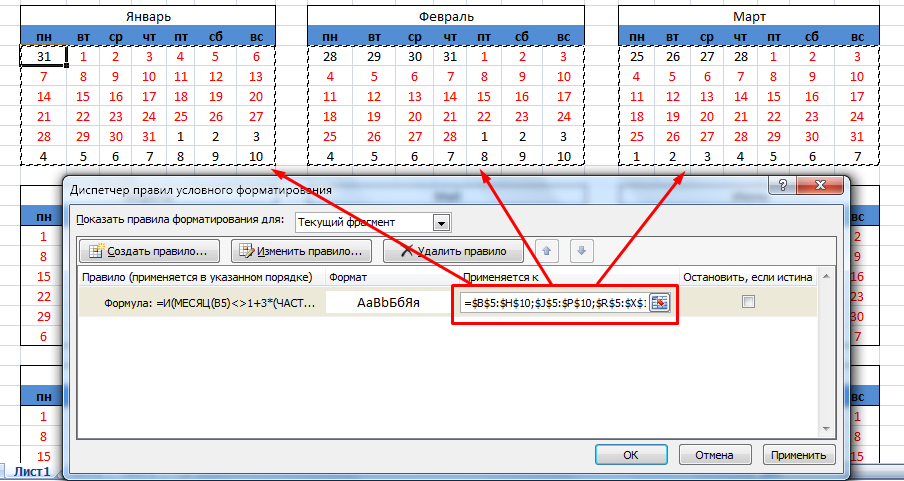Select the 'Январь' month header cell

147,17
